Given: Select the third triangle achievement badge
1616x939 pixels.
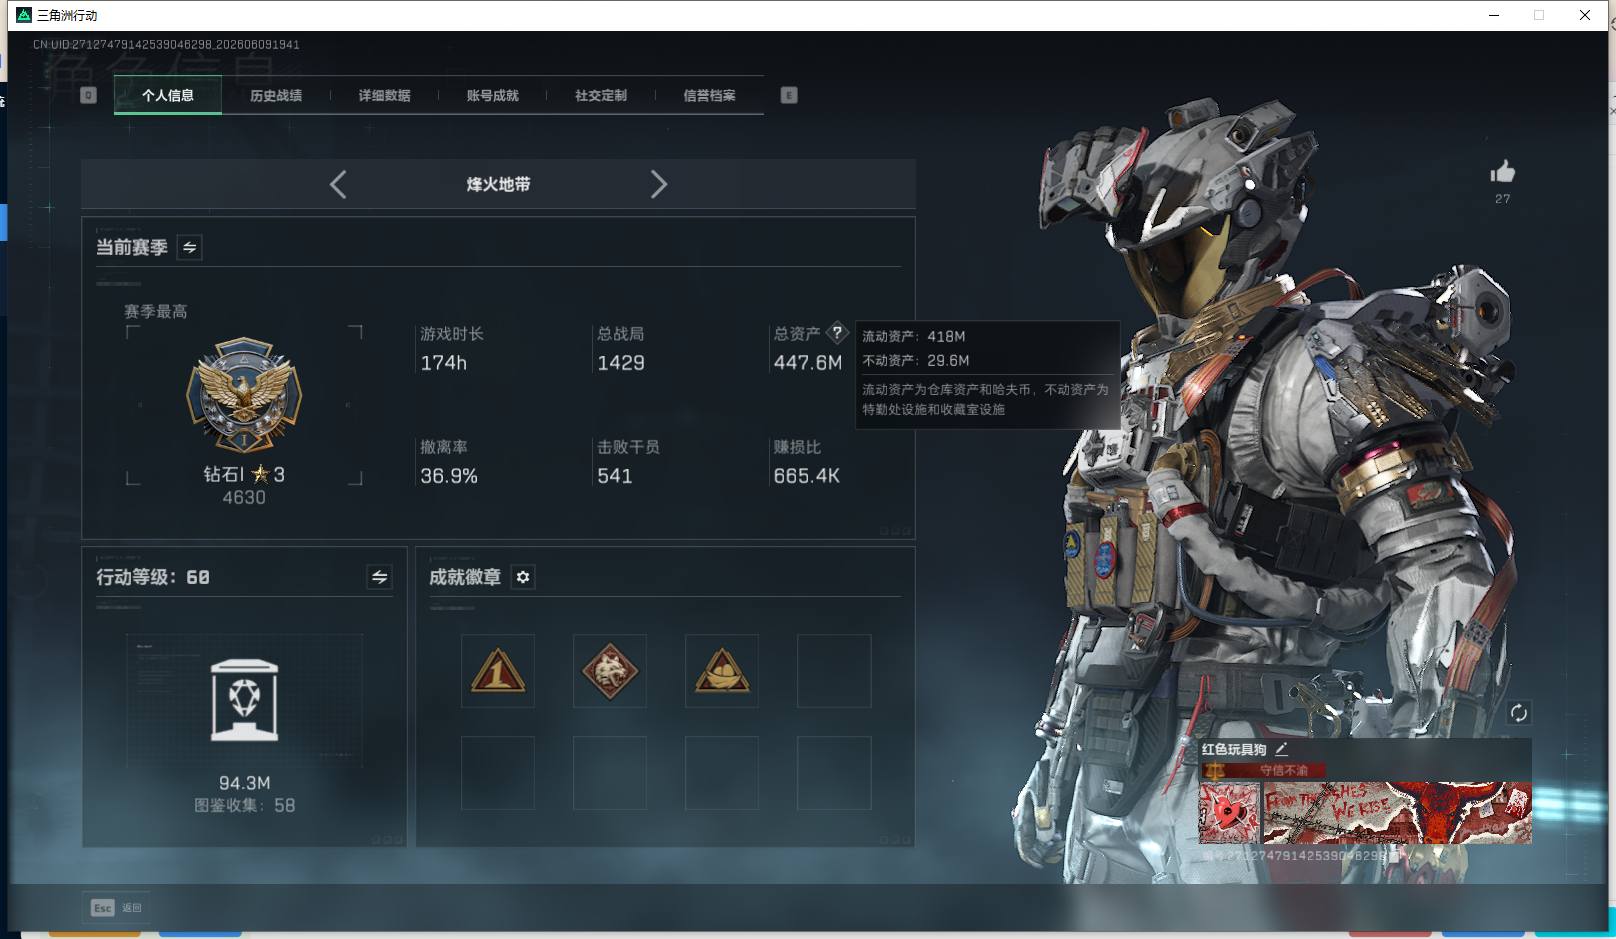Looking at the screenshot, I should [722, 671].
